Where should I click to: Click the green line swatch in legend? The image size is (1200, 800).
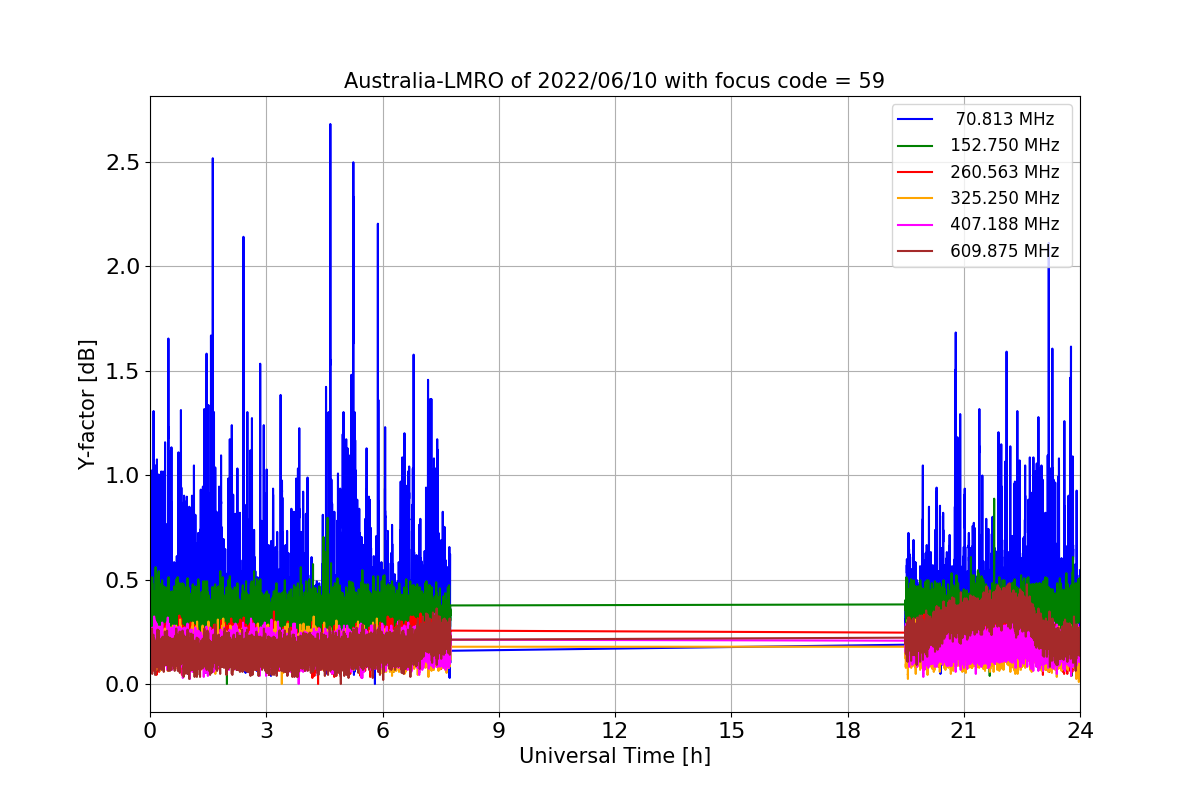[916, 146]
